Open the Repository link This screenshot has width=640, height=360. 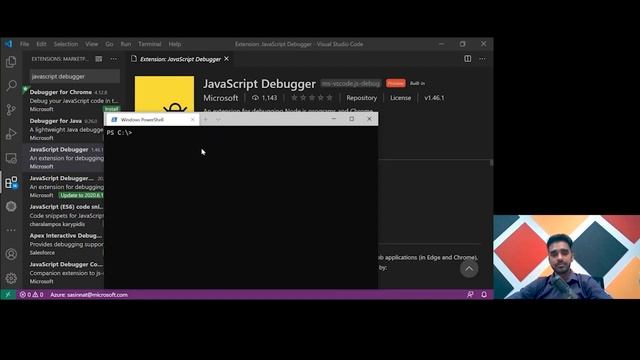(362, 98)
